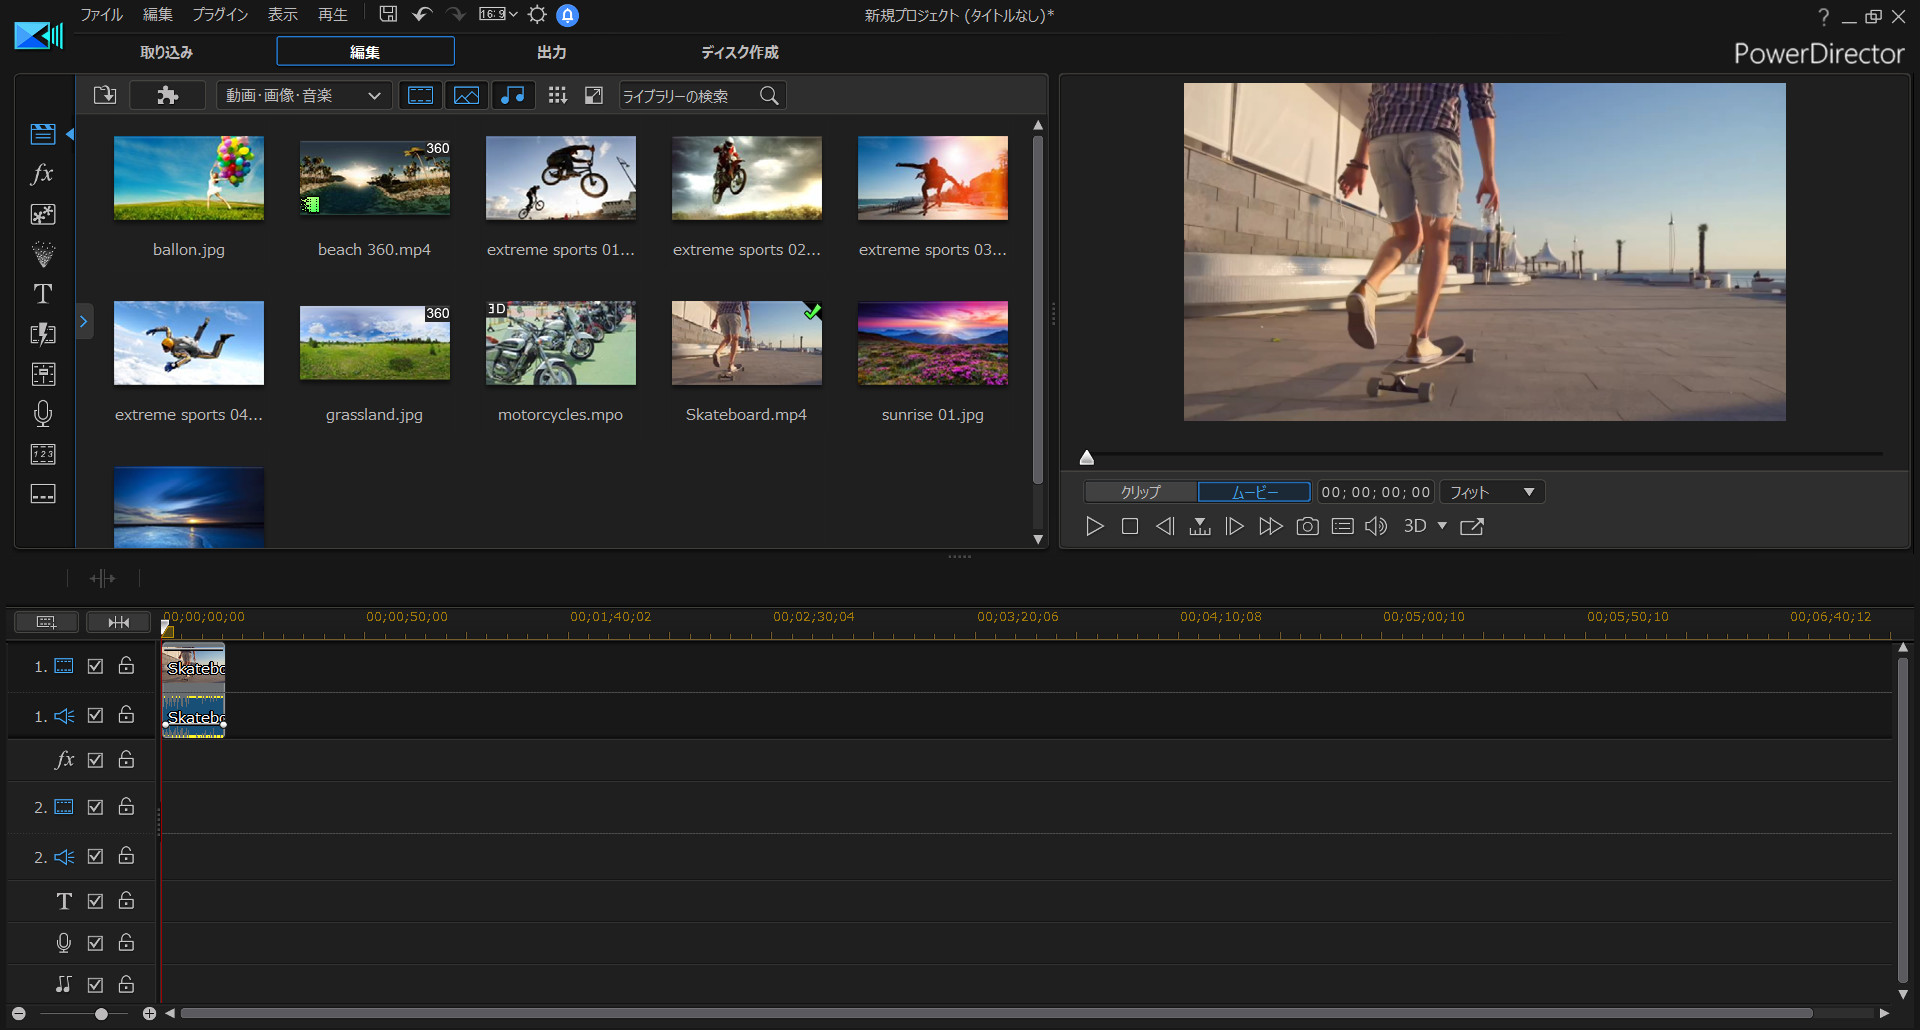Viewport: 1920px width, 1030px height.
Task: Uncheck audio track 1 enable checkbox
Action: [95, 715]
